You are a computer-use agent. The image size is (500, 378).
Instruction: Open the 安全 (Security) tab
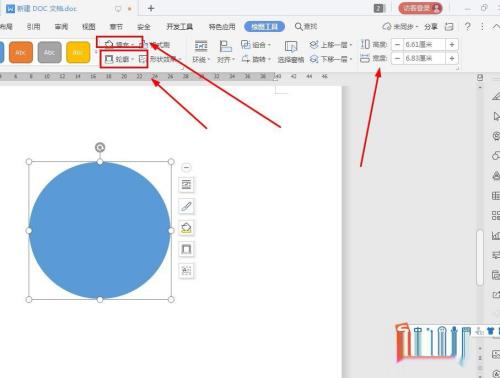tap(144, 27)
